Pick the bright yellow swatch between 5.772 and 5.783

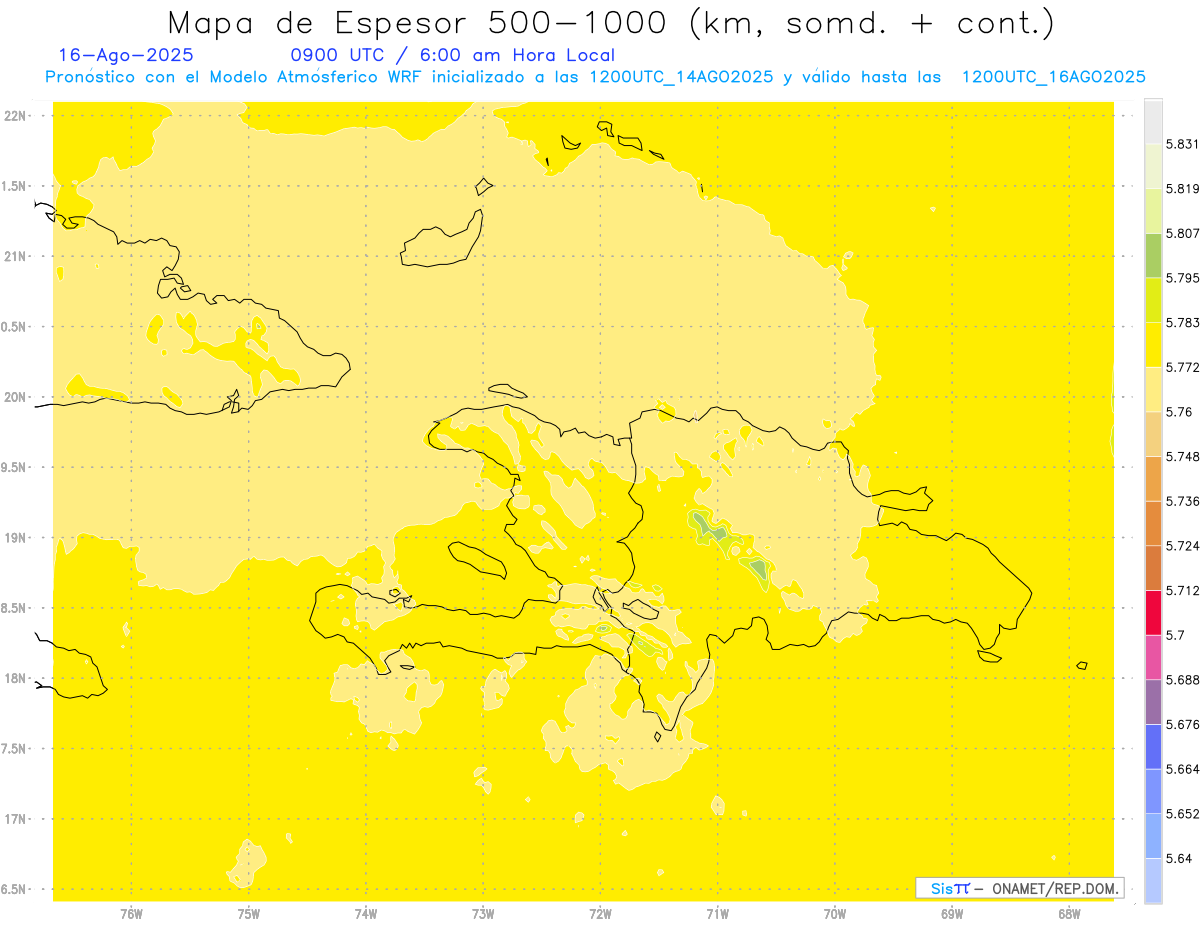coord(1153,345)
